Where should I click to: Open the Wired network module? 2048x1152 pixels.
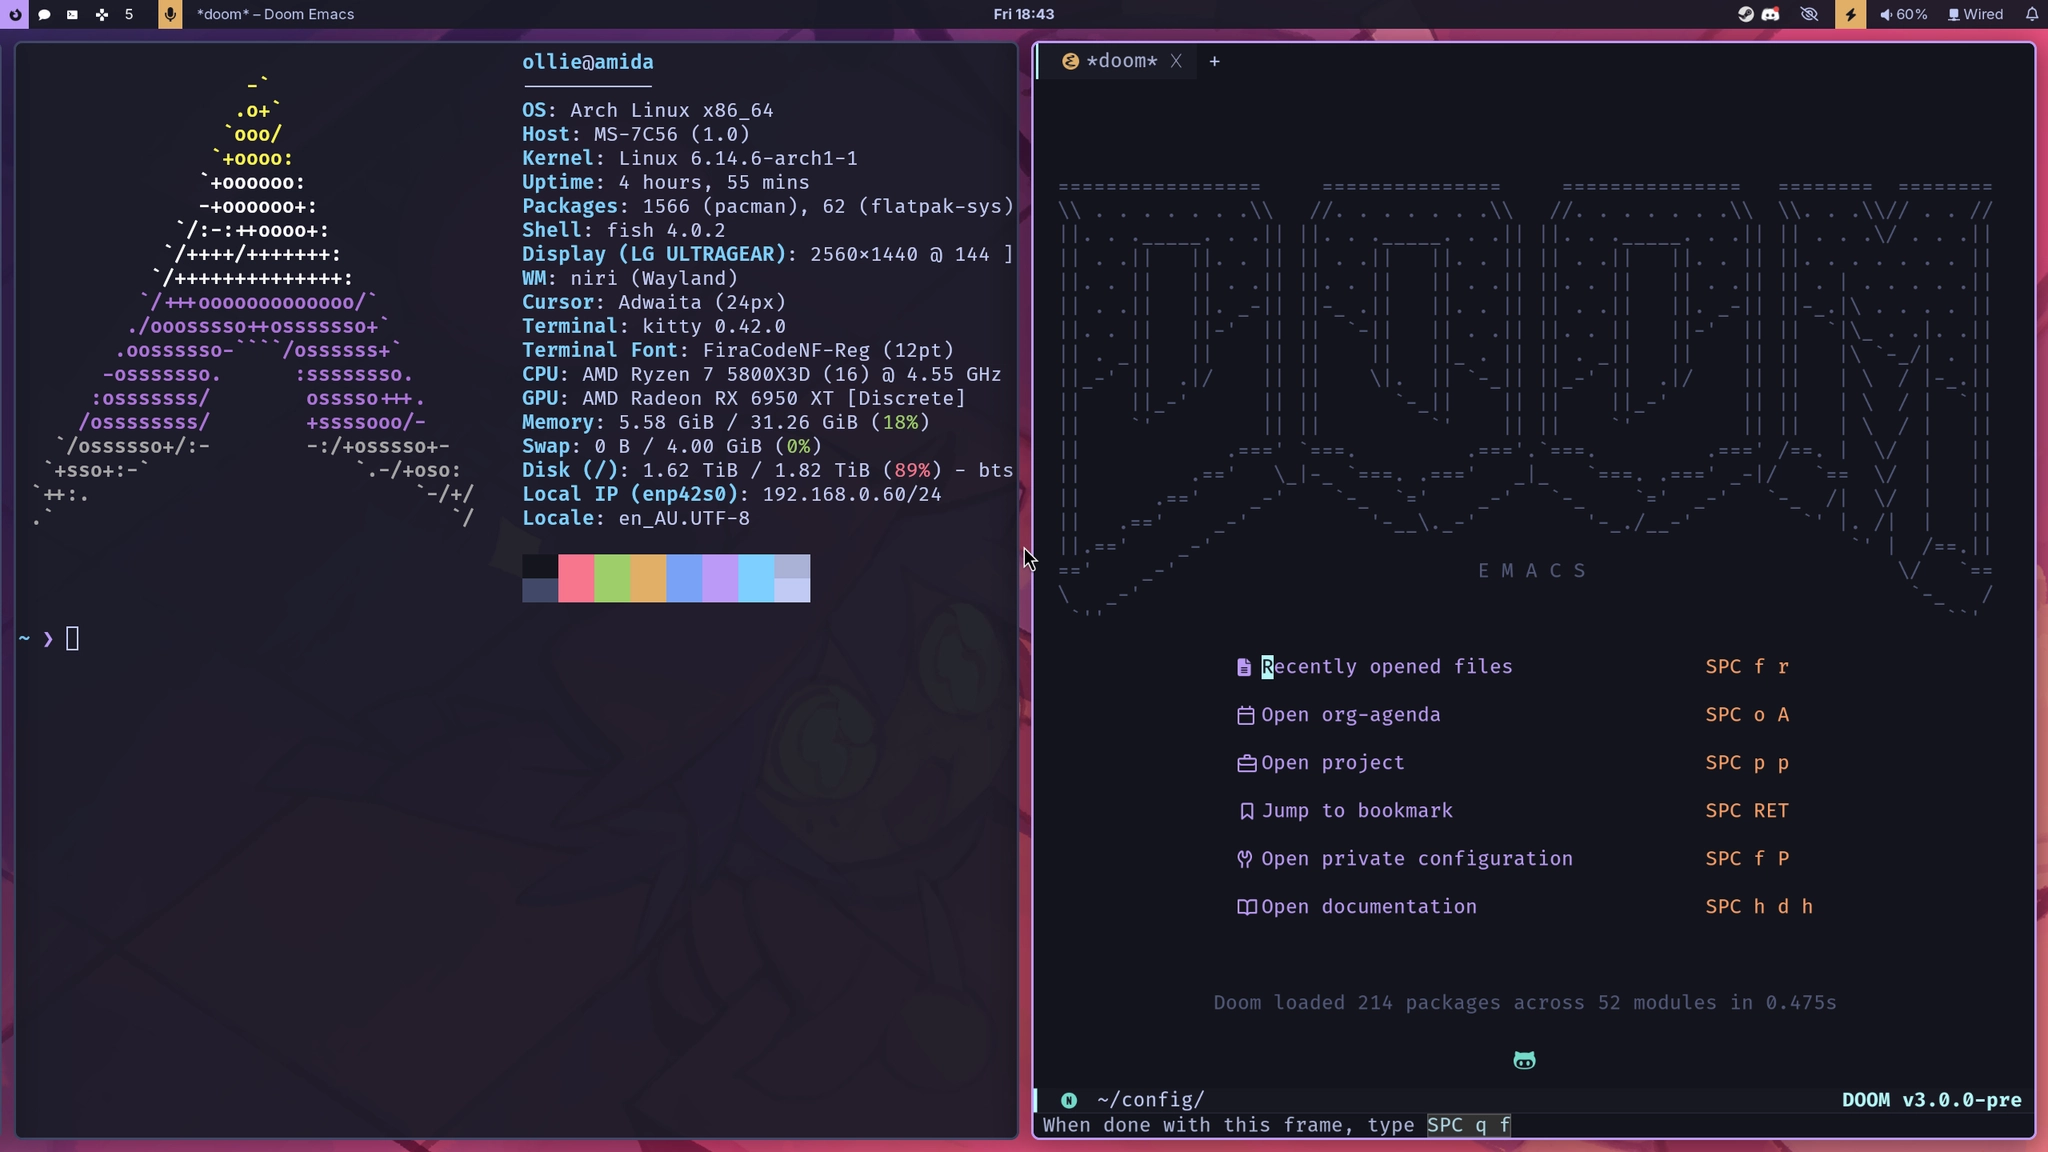pos(1974,14)
